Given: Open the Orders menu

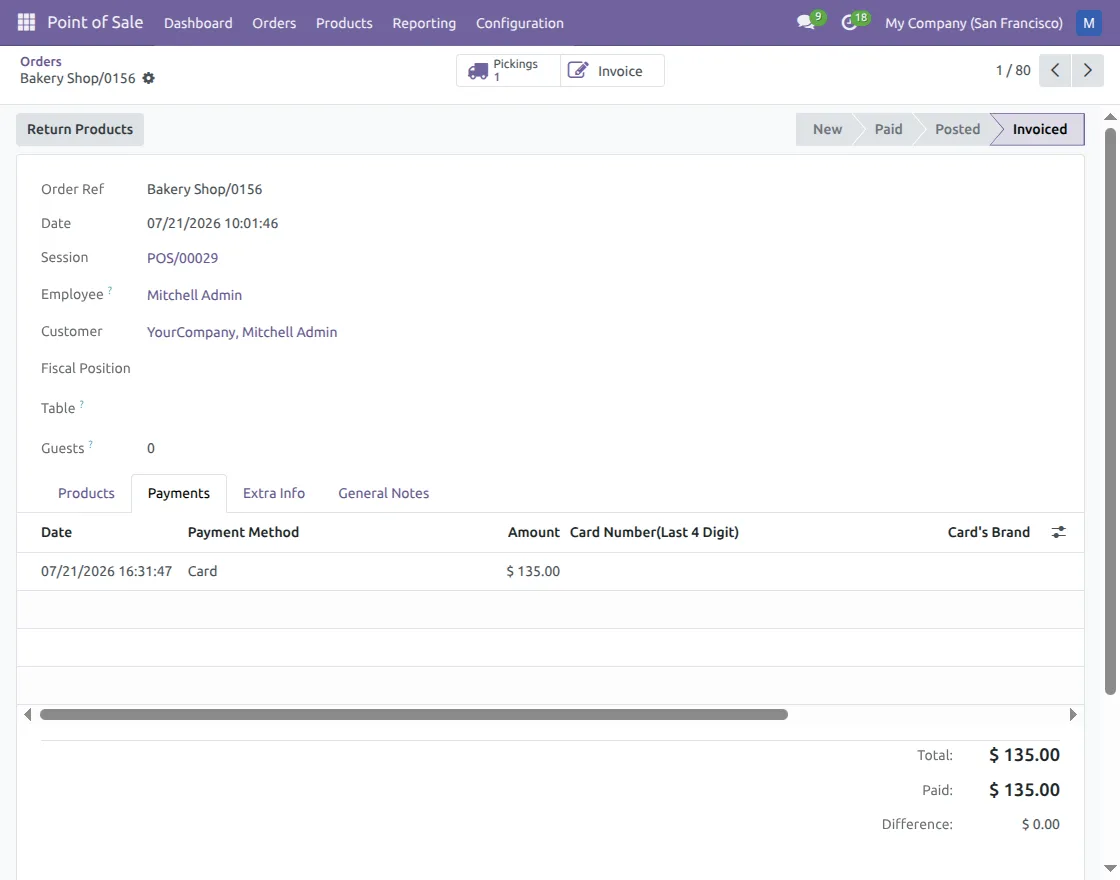Looking at the screenshot, I should (x=274, y=23).
